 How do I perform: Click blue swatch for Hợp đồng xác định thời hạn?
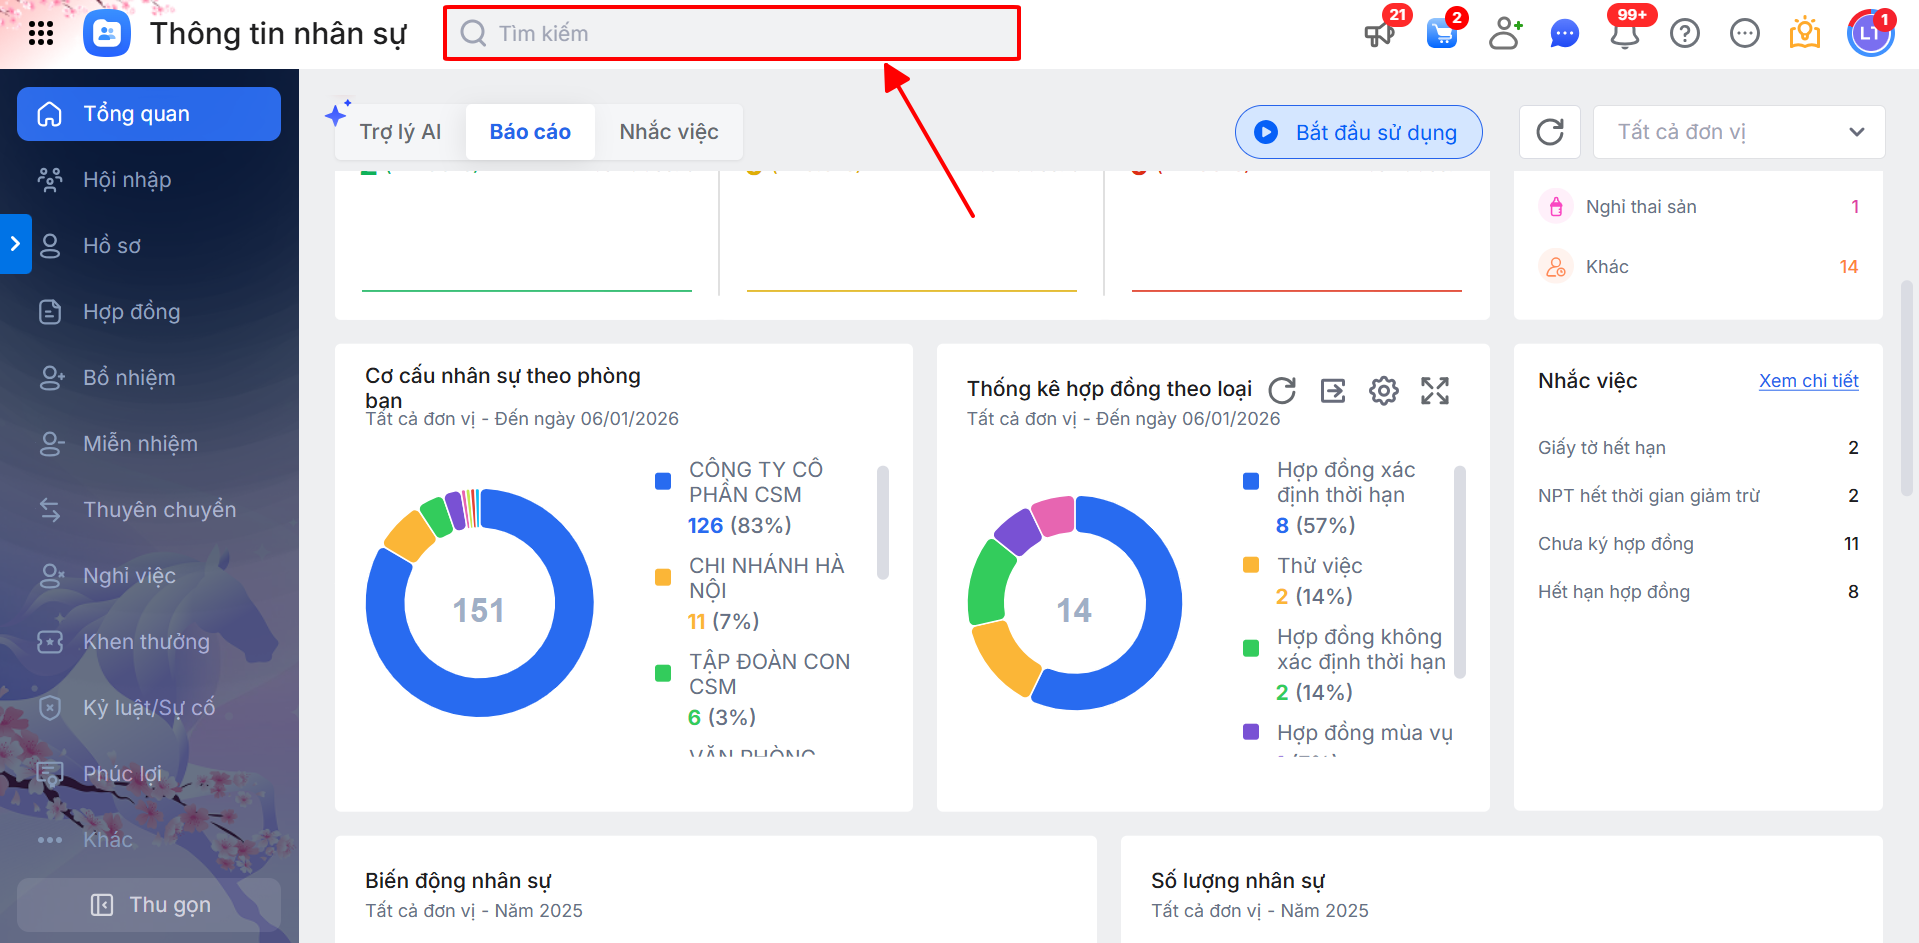pos(1251,481)
